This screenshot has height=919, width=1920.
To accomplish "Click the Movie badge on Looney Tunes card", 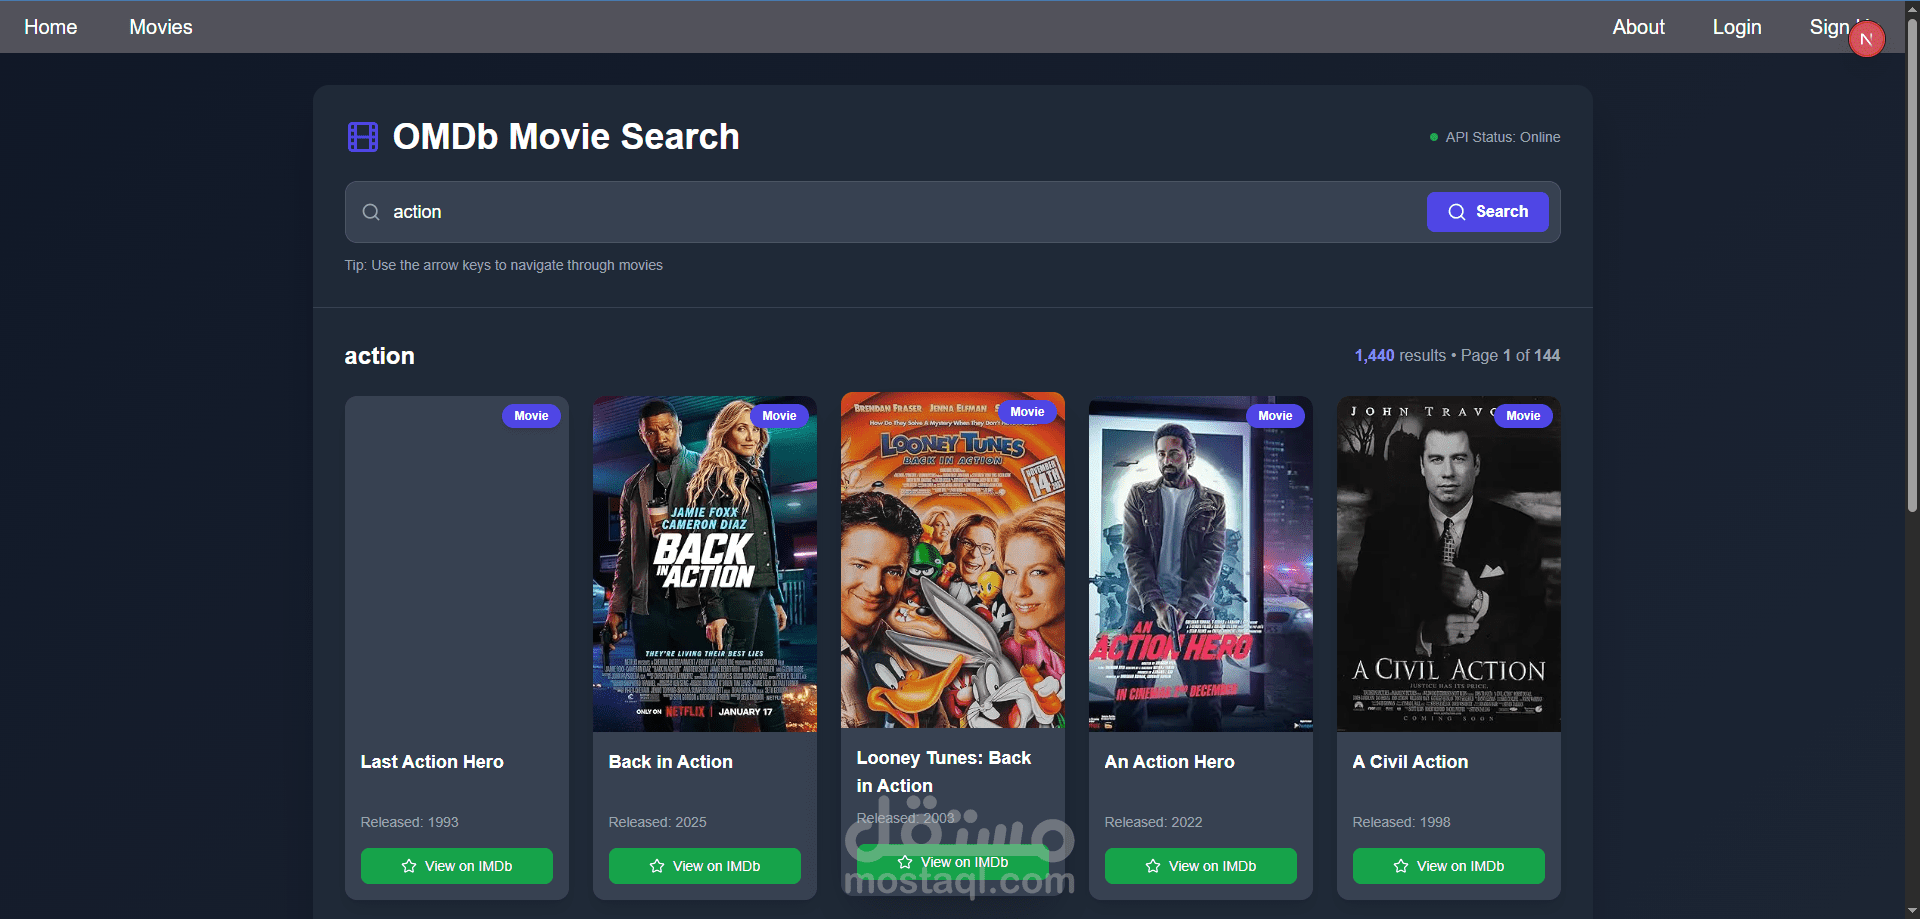I will tap(1027, 412).
